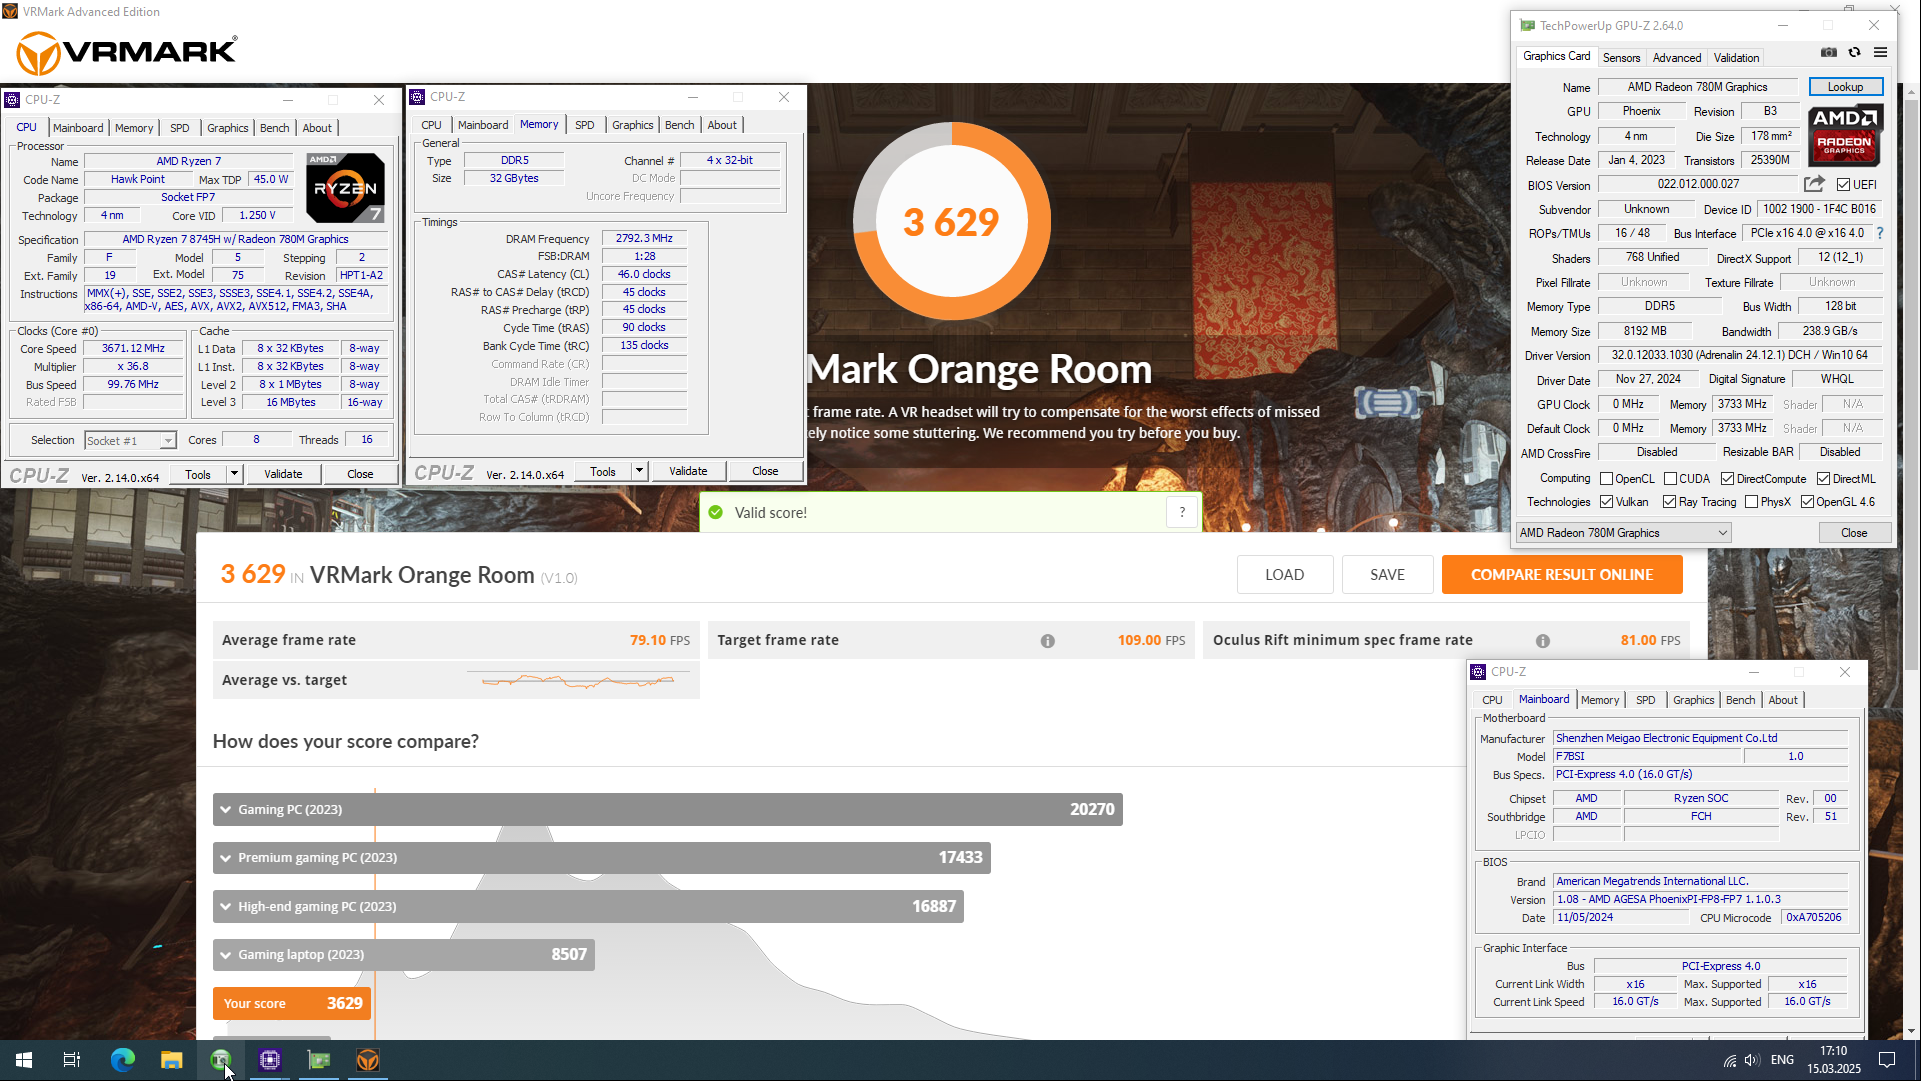Click SAVE button in VRMark
The height and width of the screenshot is (1081, 1921).
pyautogui.click(x=1387, y=575)
